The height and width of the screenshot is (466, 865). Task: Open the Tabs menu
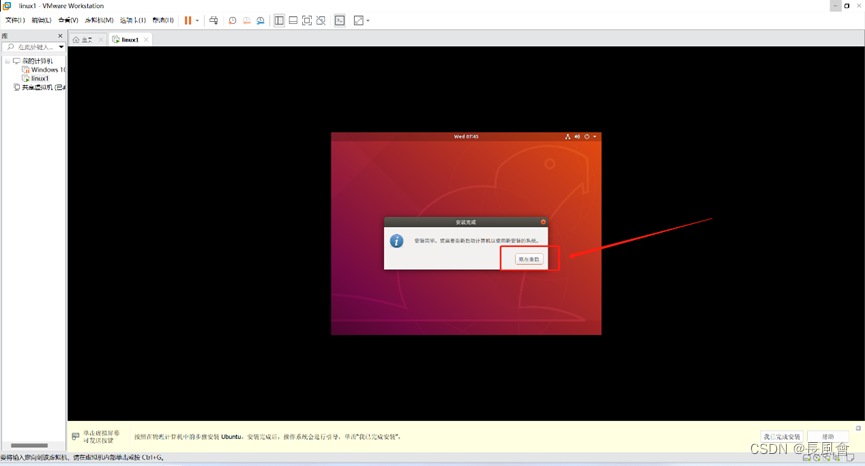click(133, 20)
